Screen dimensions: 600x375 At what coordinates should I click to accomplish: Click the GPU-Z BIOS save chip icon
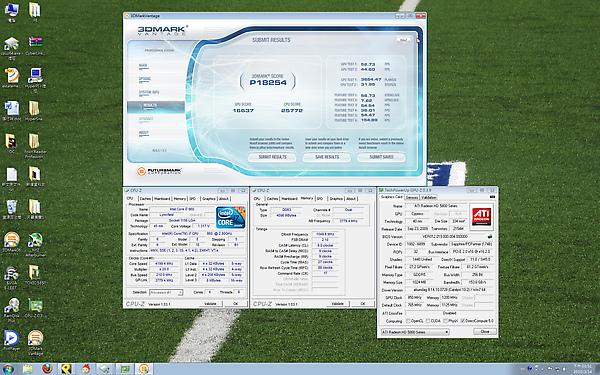pyautogui.click(x=489, y=236)
